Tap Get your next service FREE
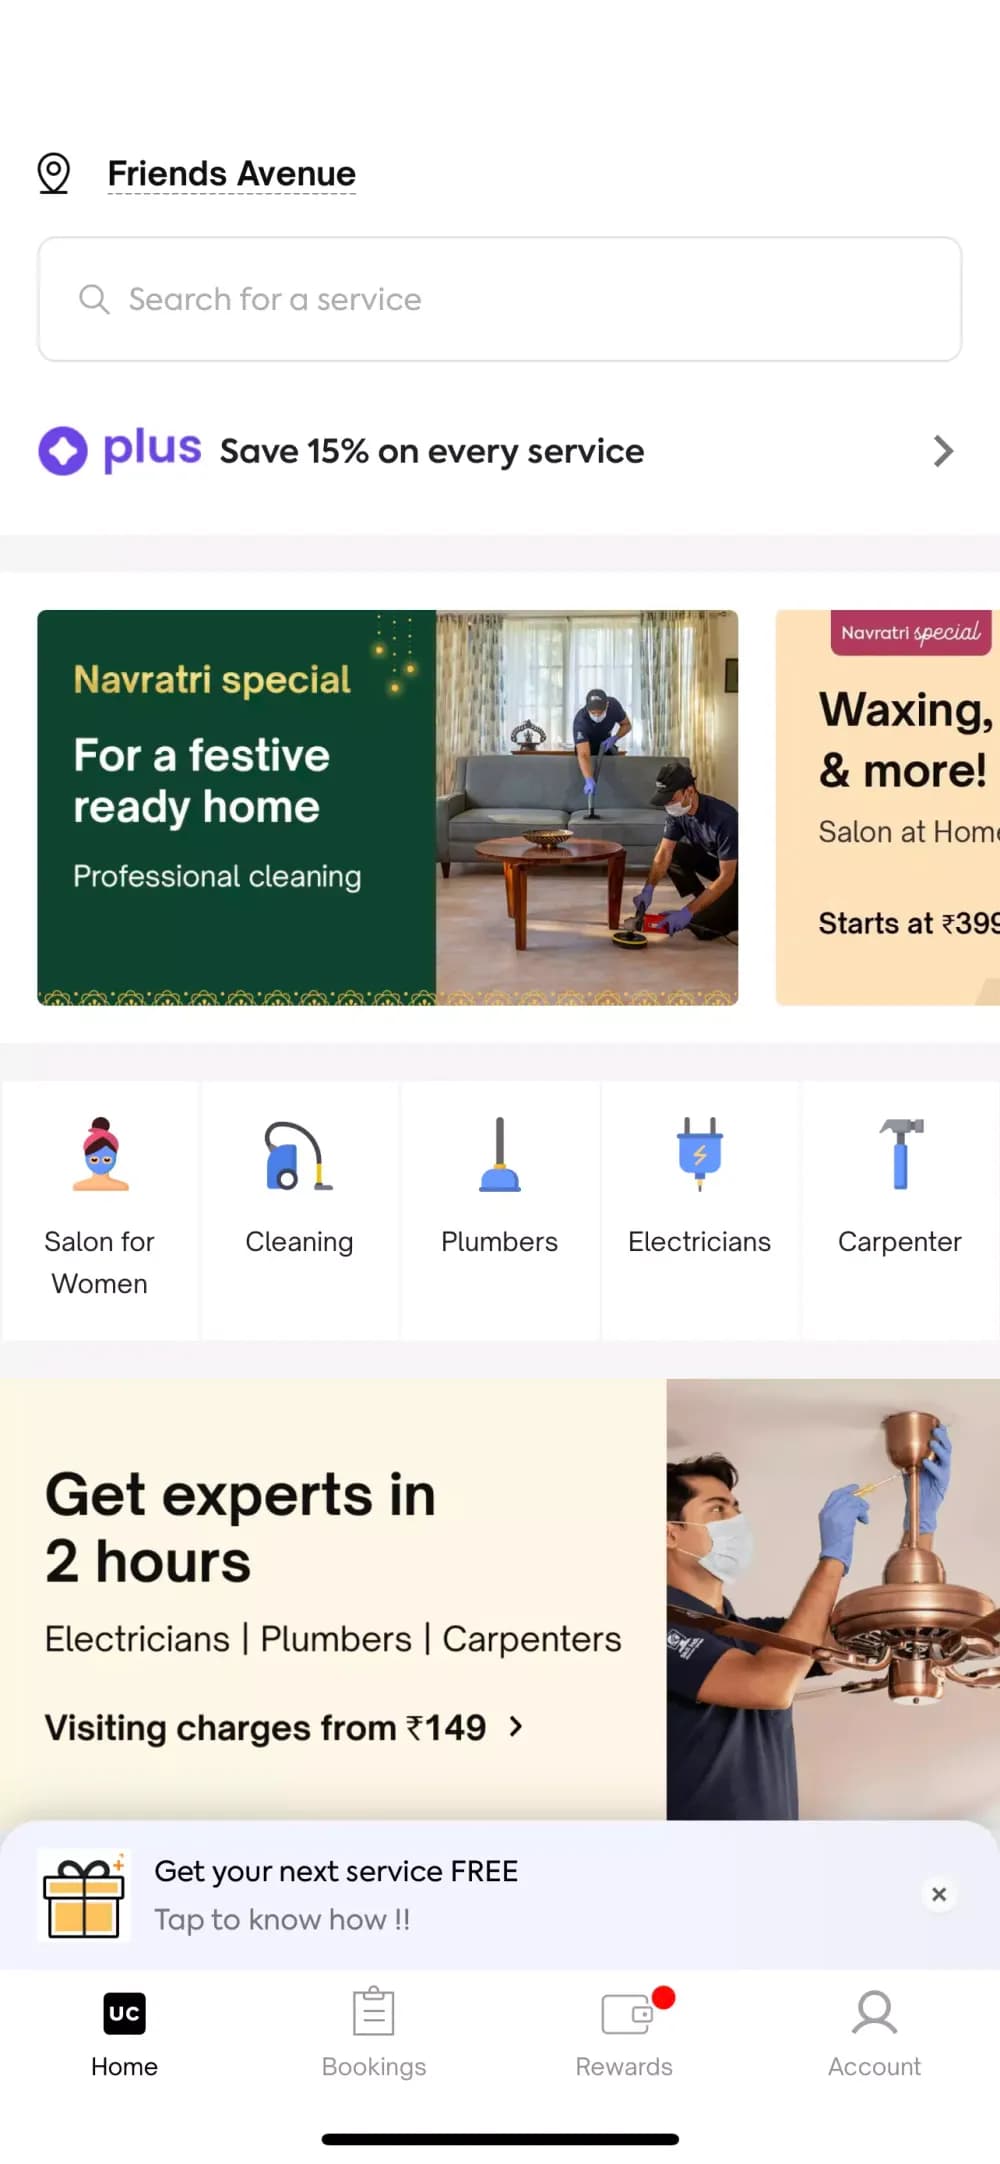This screenshot has height=2164, width=1000. (x=336, y=1871)
